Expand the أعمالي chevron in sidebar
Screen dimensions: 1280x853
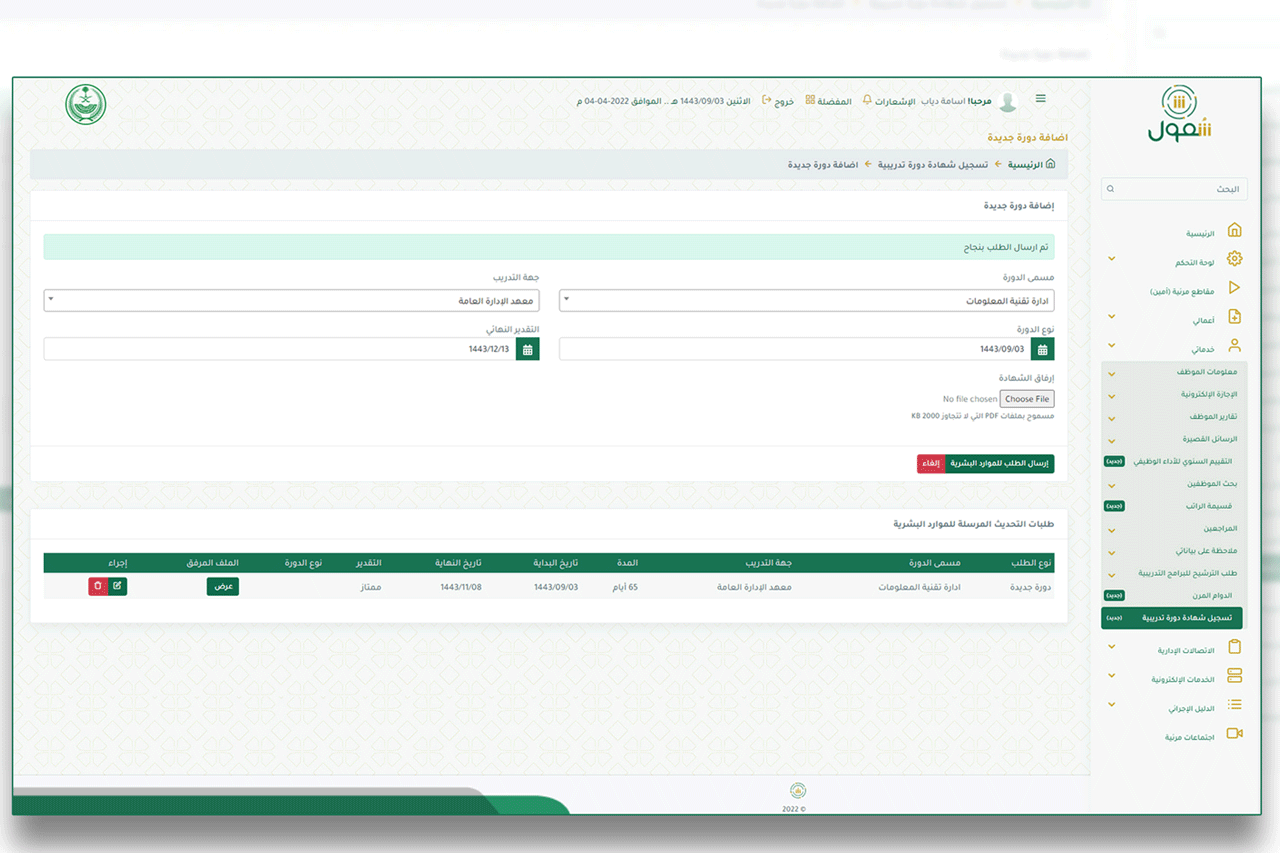1112,318
